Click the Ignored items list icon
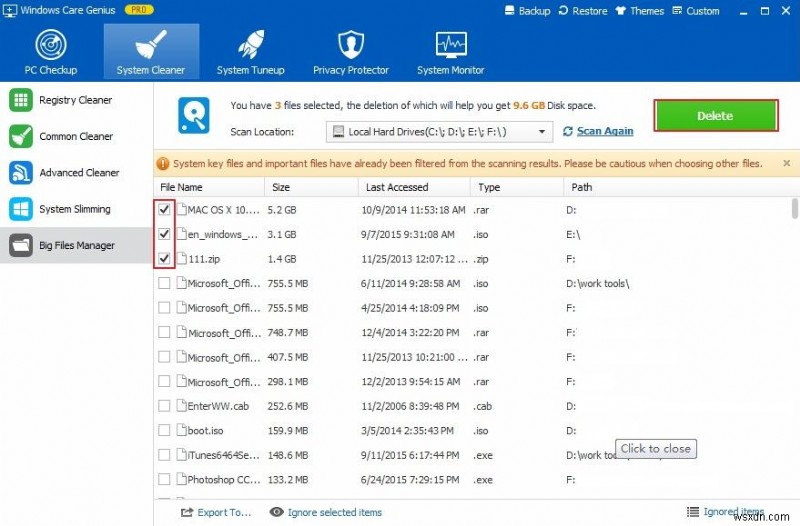Screen dimensions: 800x526 click(x=693, y=511)
